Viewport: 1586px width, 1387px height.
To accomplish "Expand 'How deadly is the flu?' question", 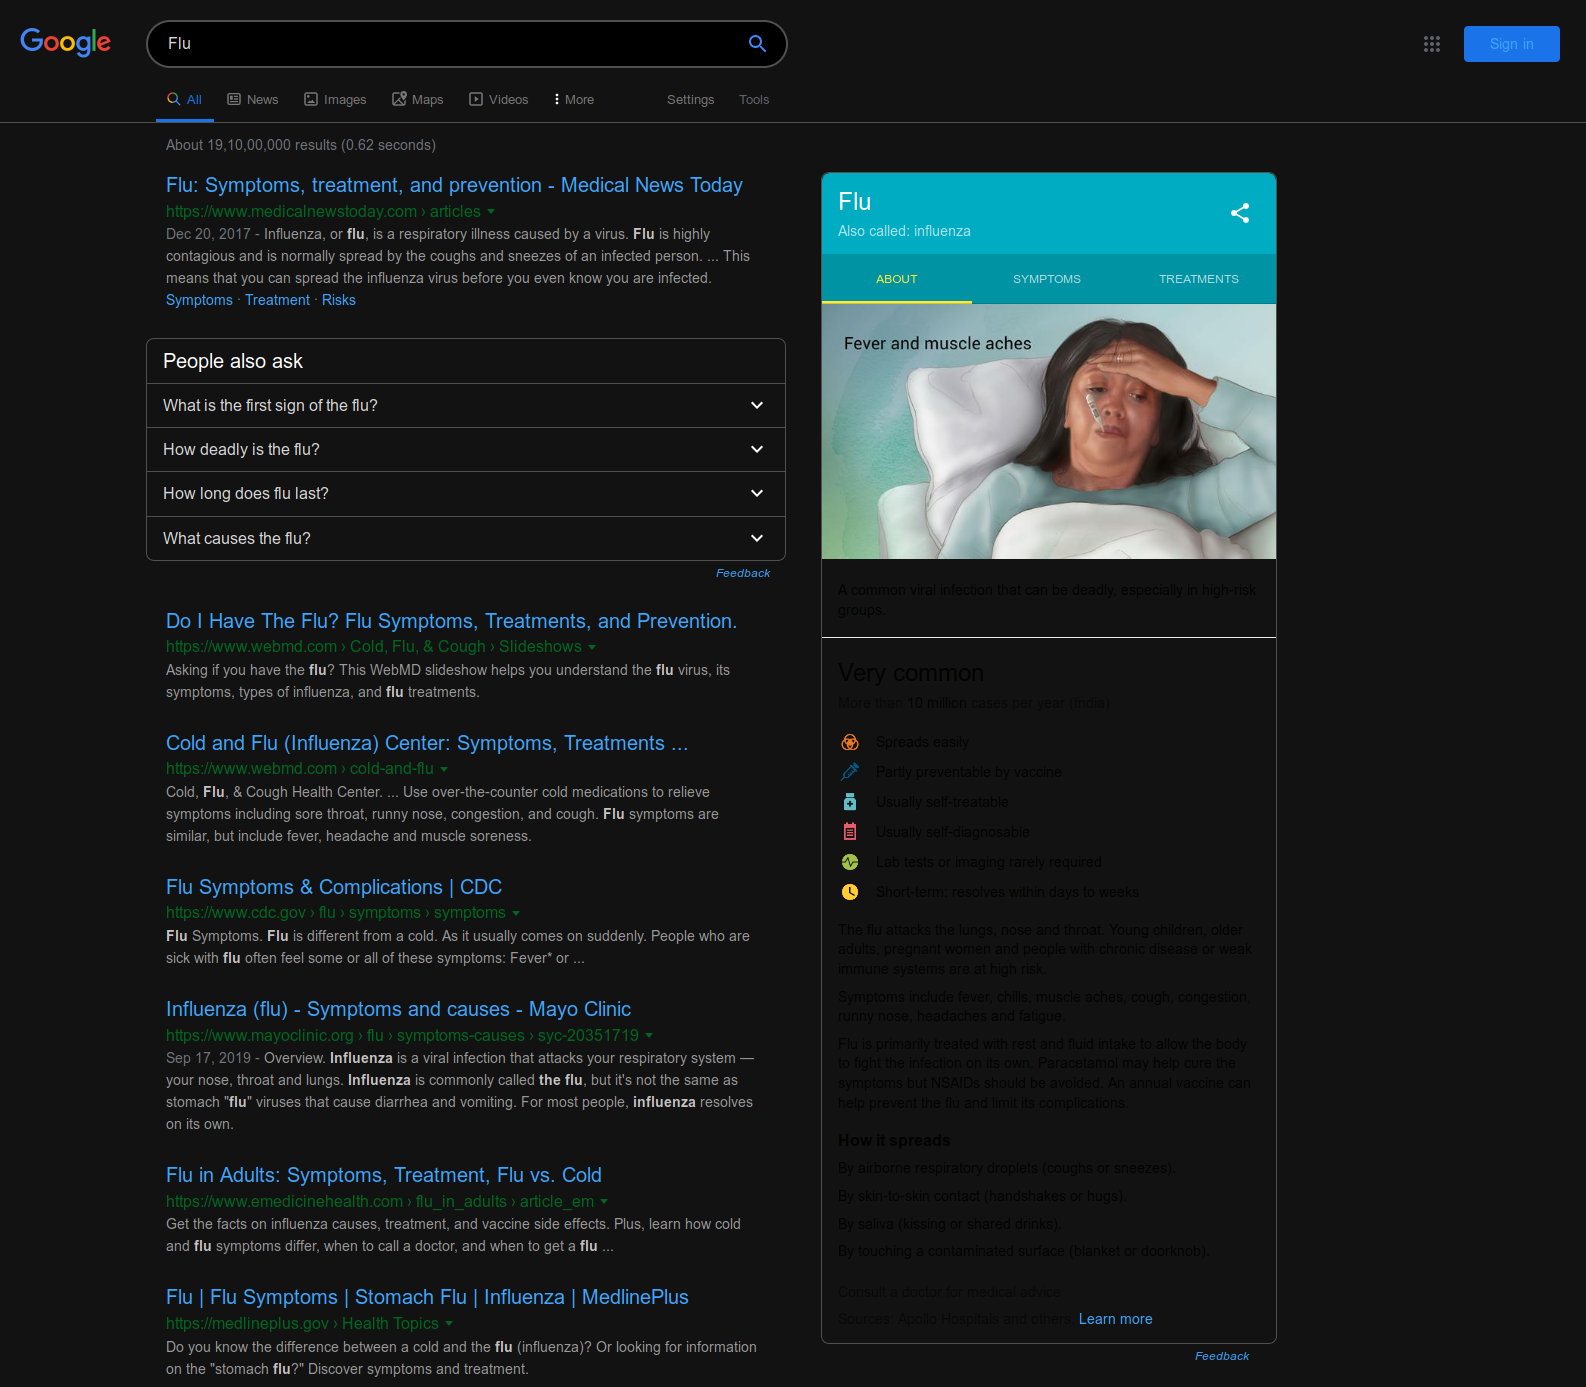I will (x=466, y=450).
